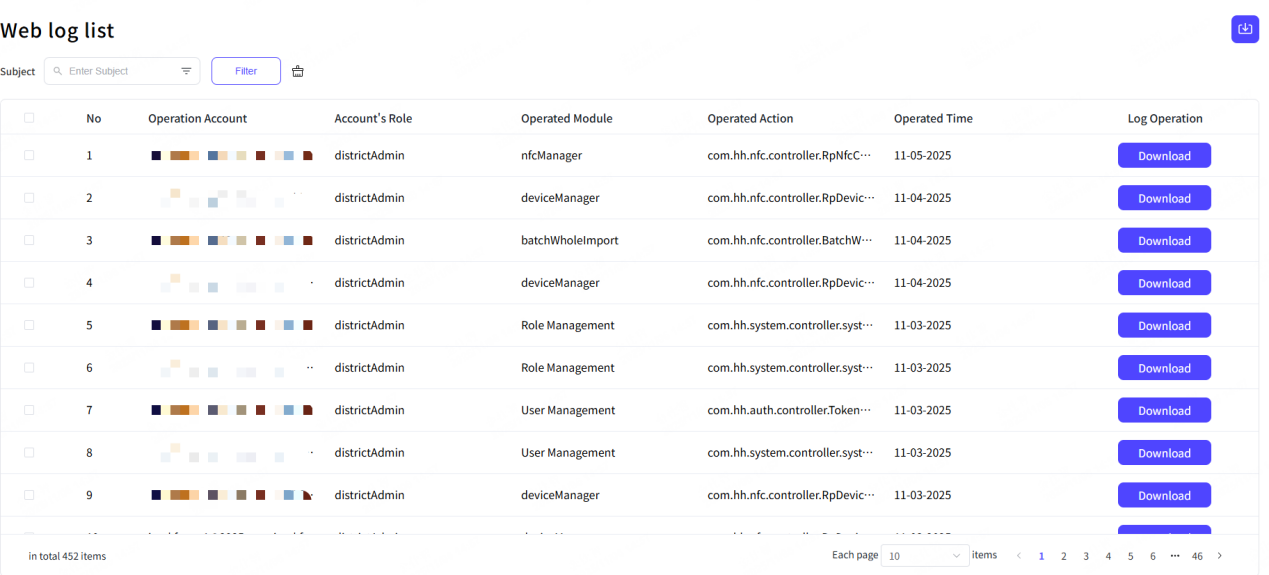Check the checkbox for row 1

click(x=29, y=155)
